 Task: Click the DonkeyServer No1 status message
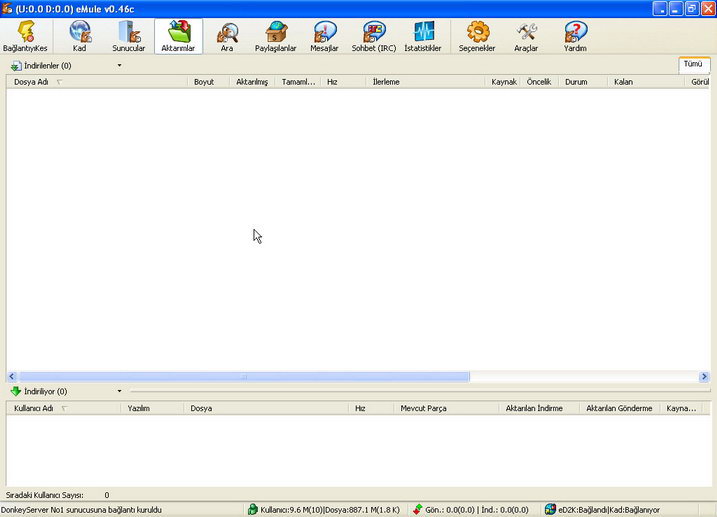coord(81,510)
